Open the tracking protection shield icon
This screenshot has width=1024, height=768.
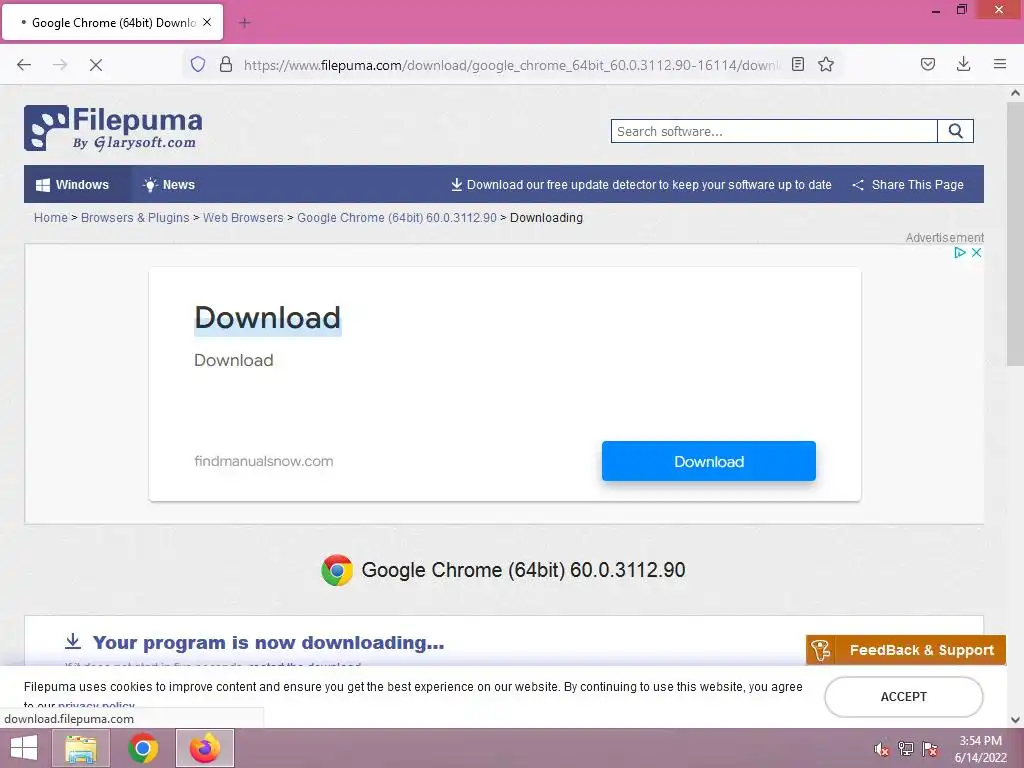click(198, 64)
